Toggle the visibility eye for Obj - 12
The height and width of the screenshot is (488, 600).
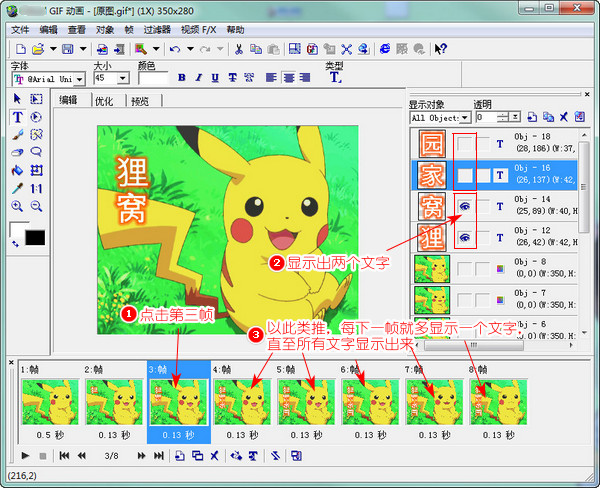point(465,238)
